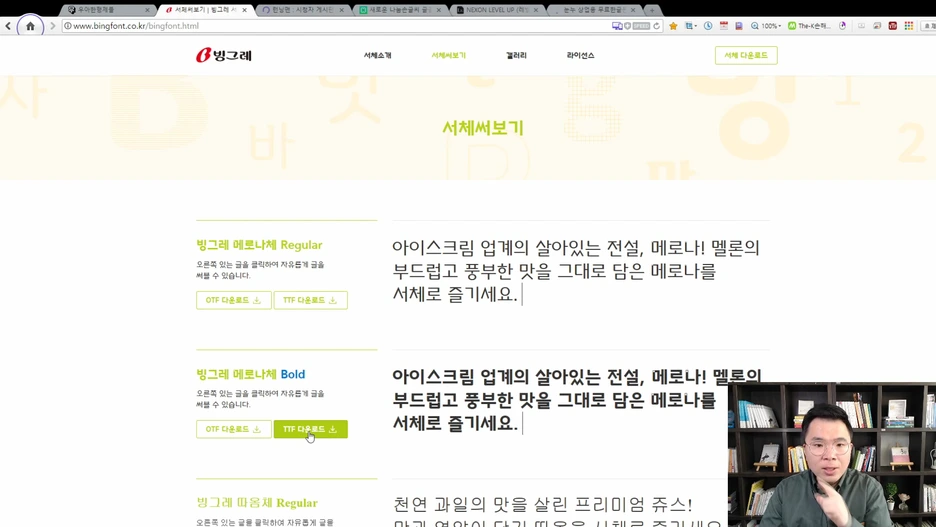
Task: Click the 빙그레 메로나체 Regular heading
Action: tap(259, 245)
